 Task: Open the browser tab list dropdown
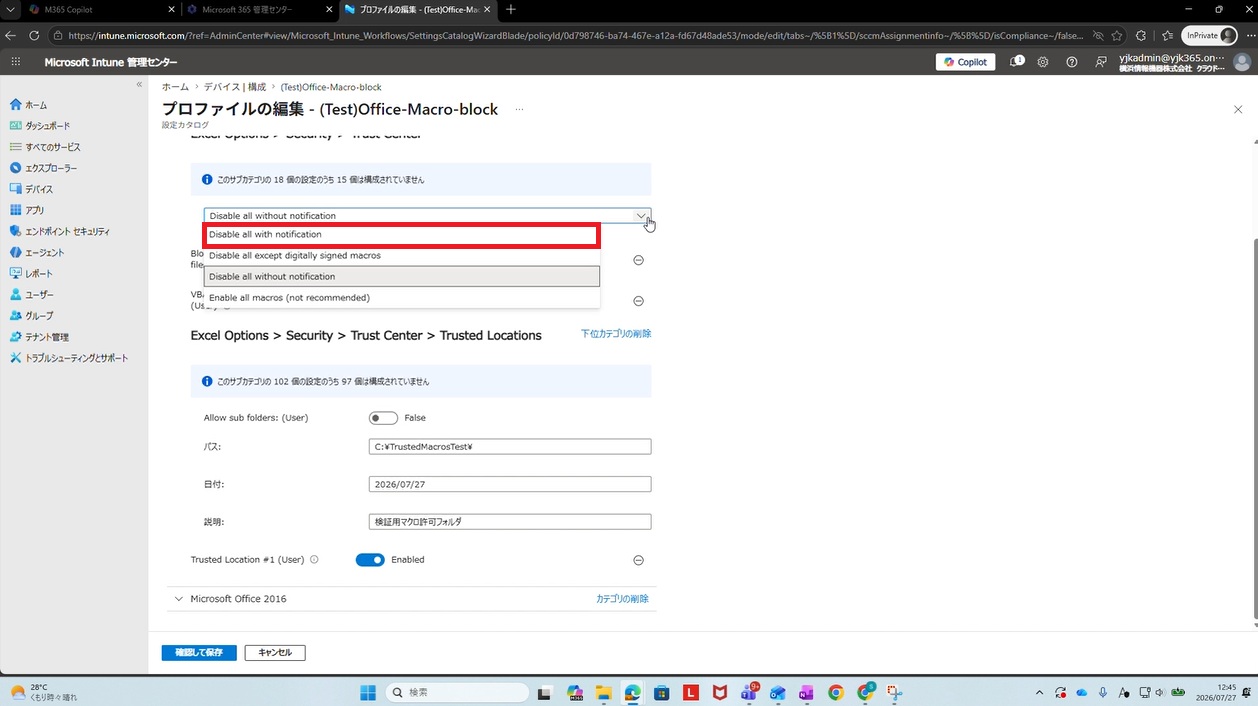(x=11, y=9)
